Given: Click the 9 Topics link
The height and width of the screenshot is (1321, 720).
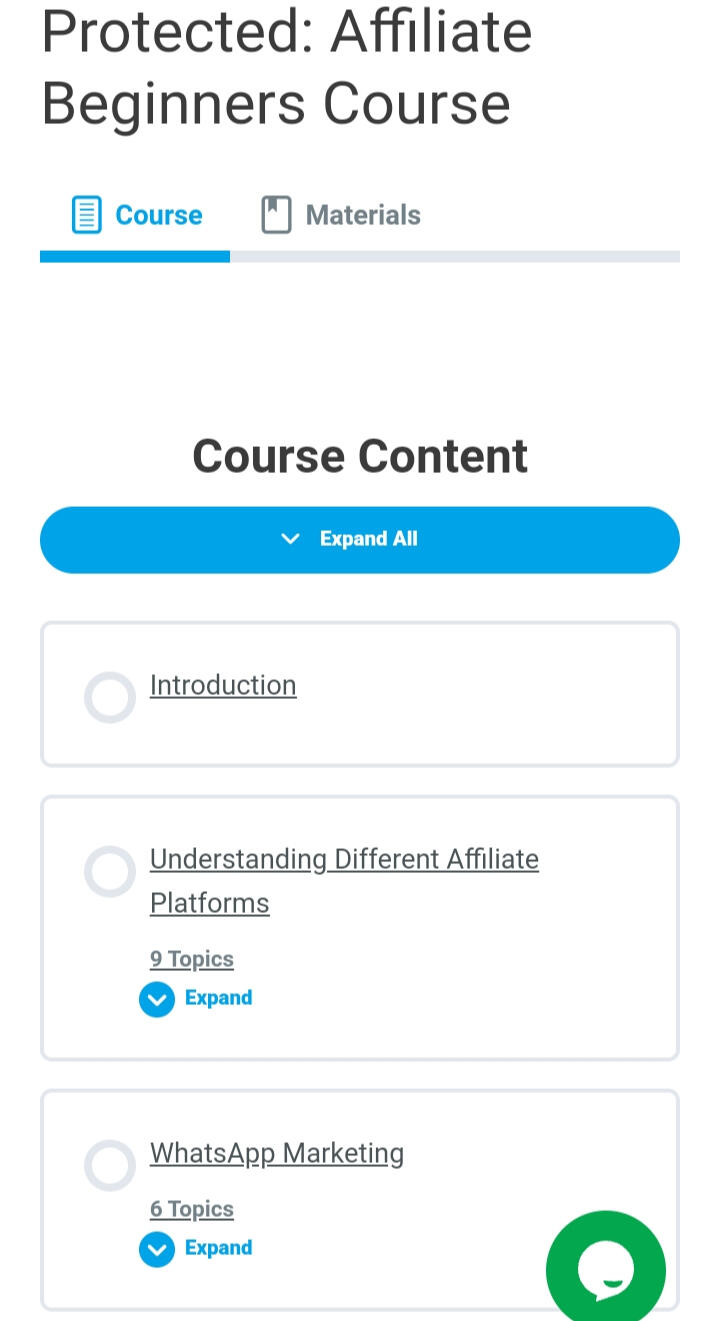Looking at the screenshot, I should 192,959.
